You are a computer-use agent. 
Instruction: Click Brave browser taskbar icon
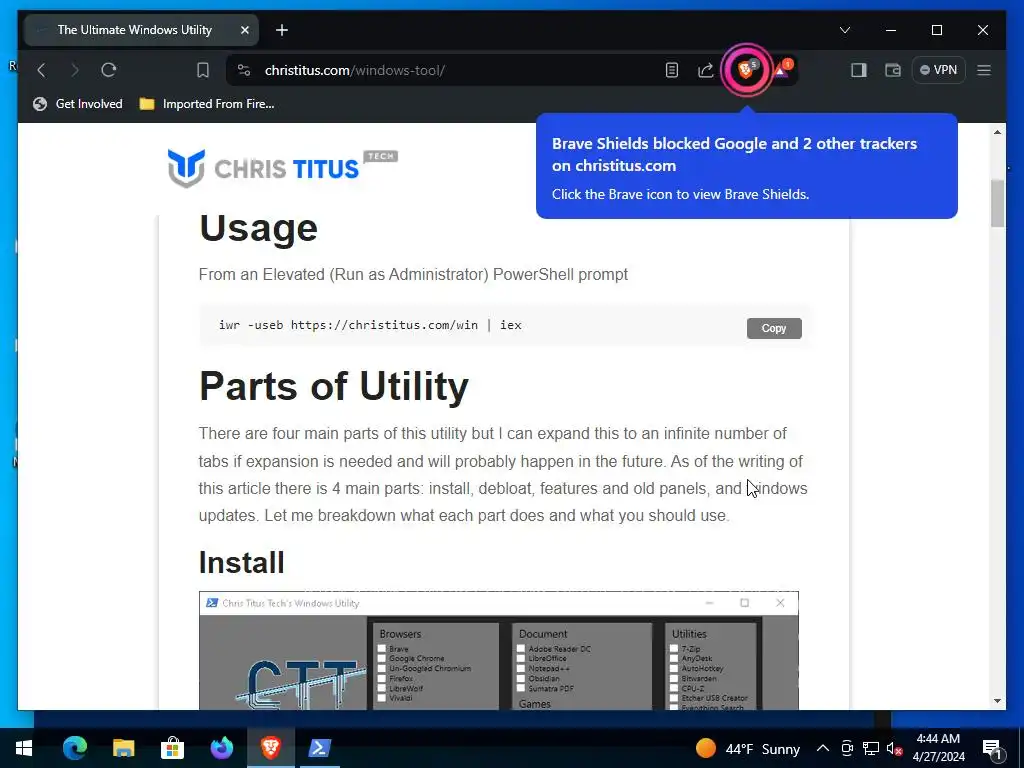(x=270, y=748)
